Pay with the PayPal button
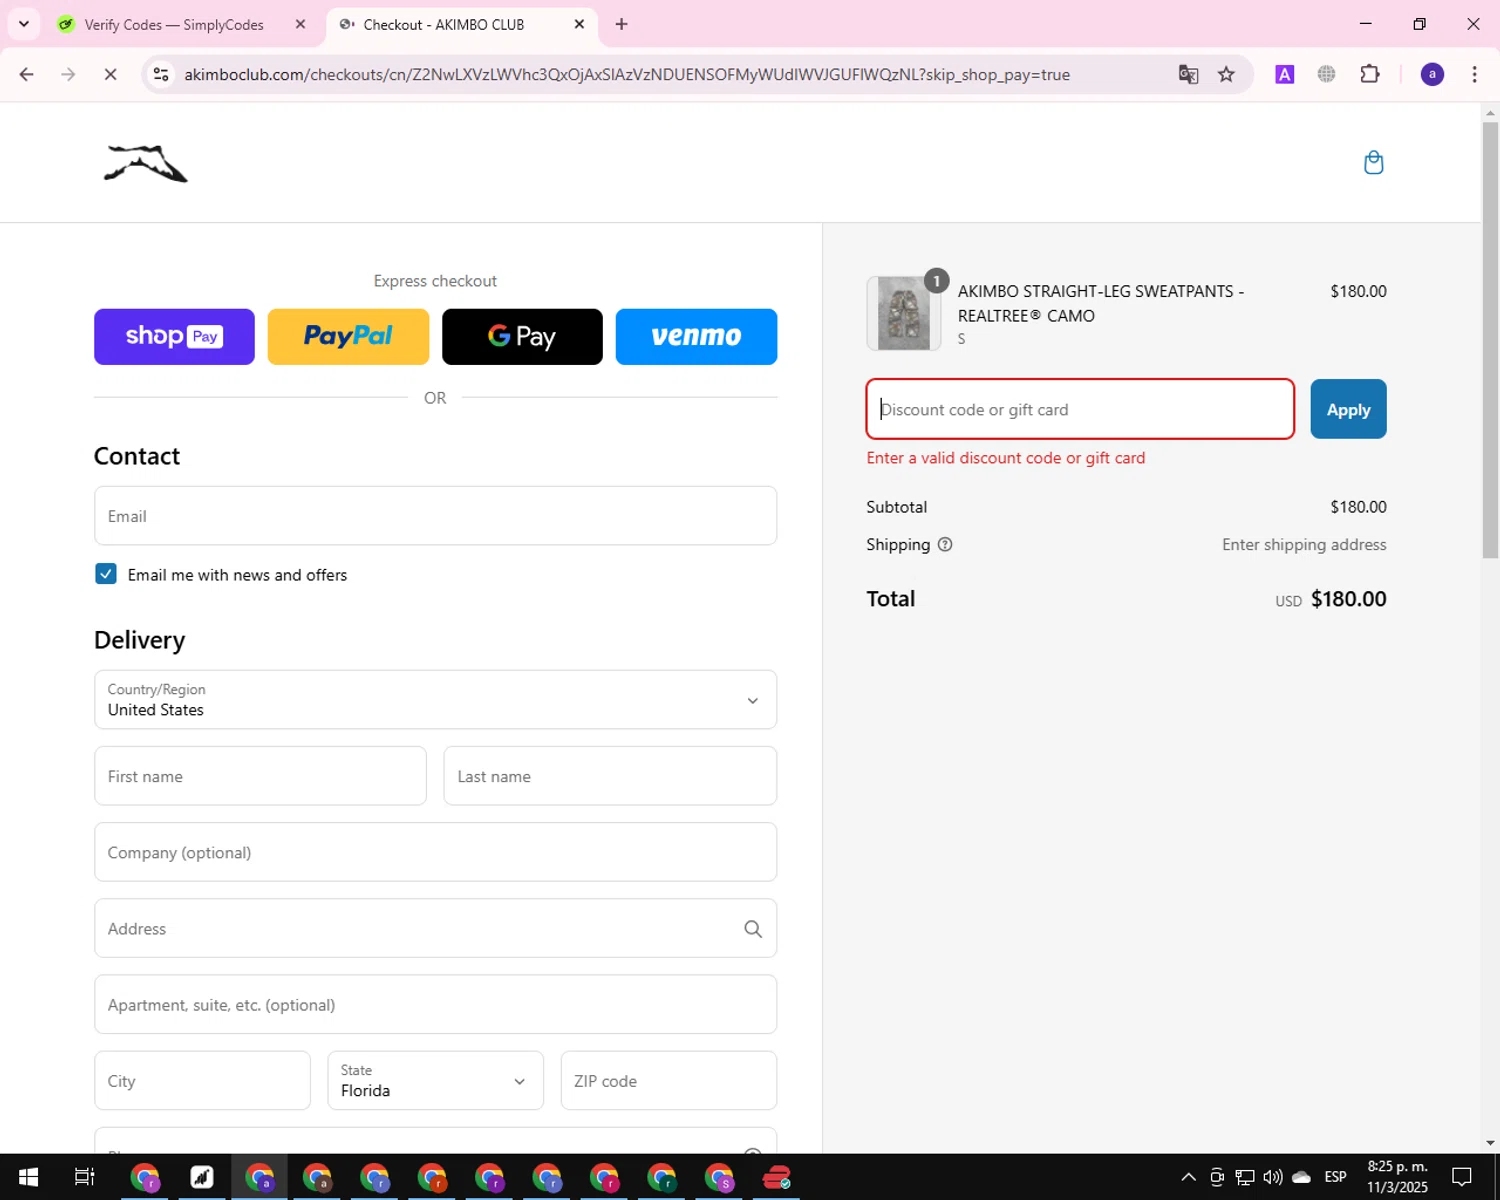Image resolution: width=1500 pixels, height=1200 pixels. [348, 337]
